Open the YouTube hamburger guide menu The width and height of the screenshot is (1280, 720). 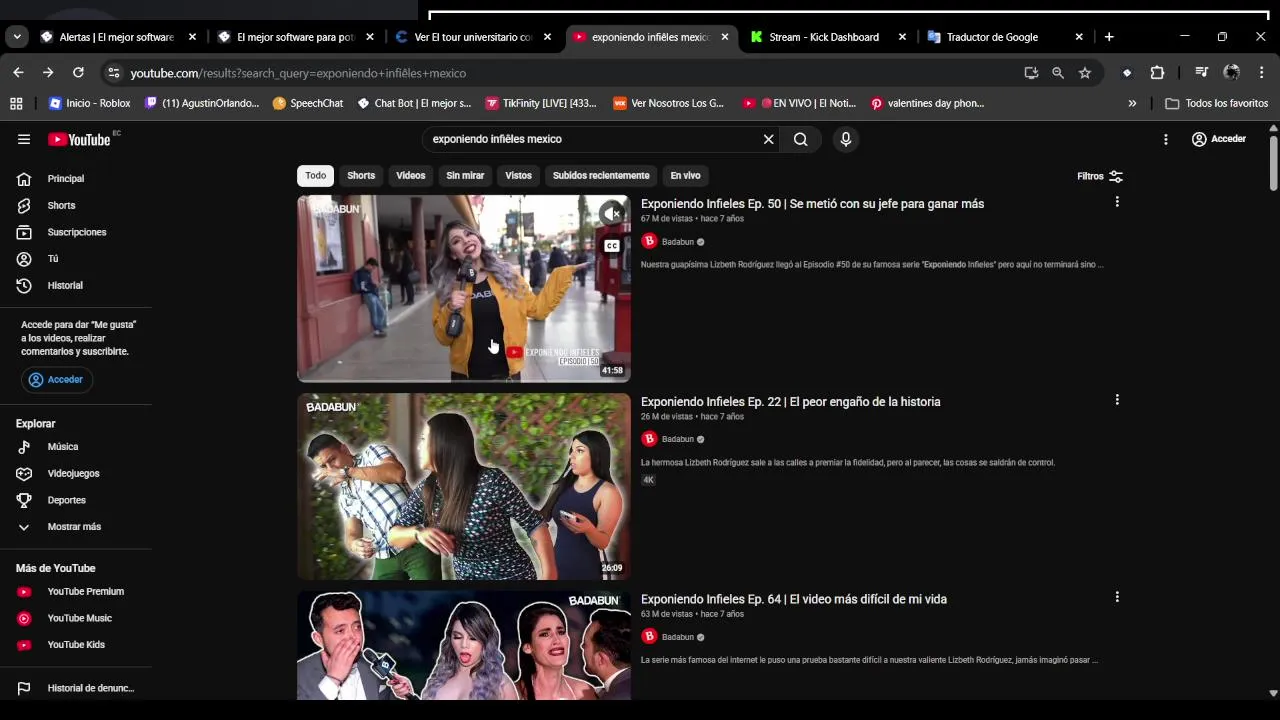click(x=24, y=139)
